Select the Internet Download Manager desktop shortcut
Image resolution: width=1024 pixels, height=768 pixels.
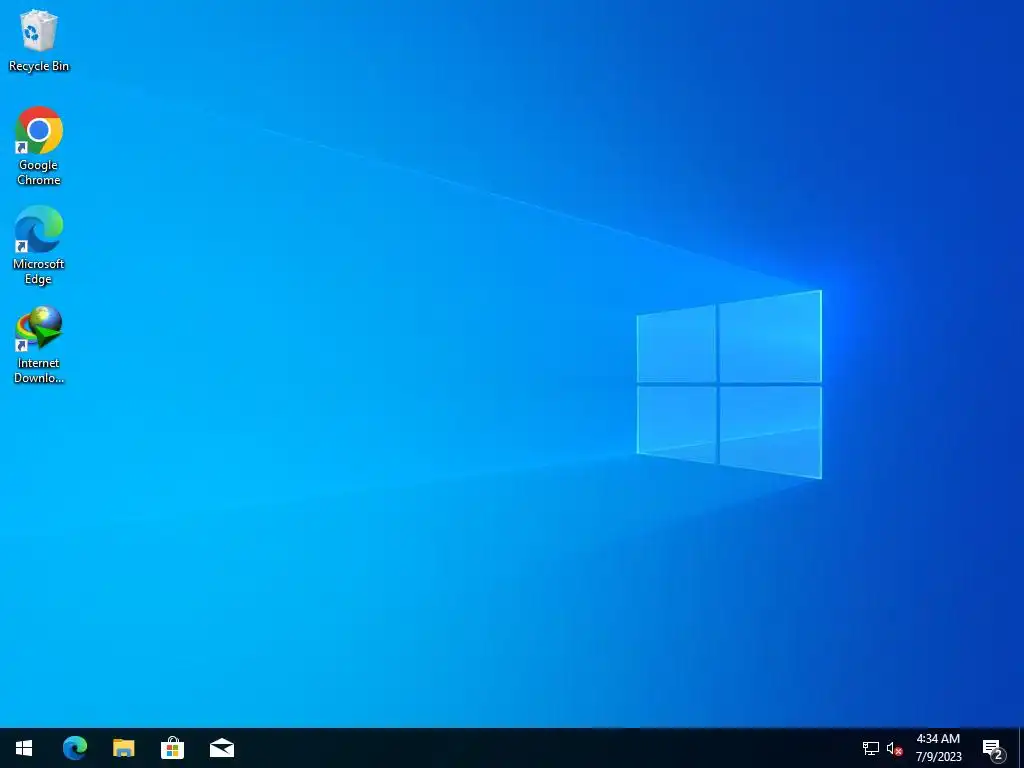39,345
